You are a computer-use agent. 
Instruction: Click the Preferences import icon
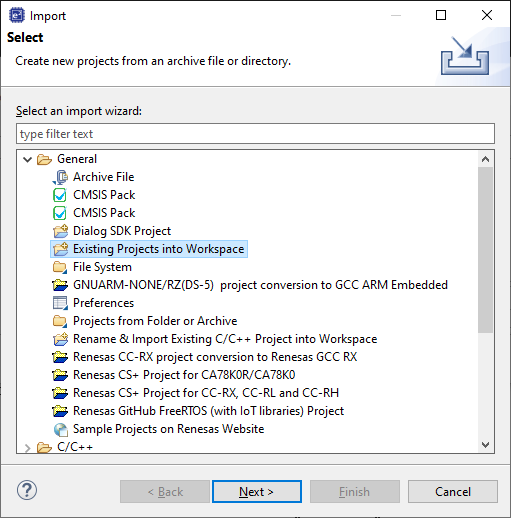tap(60, 303)
